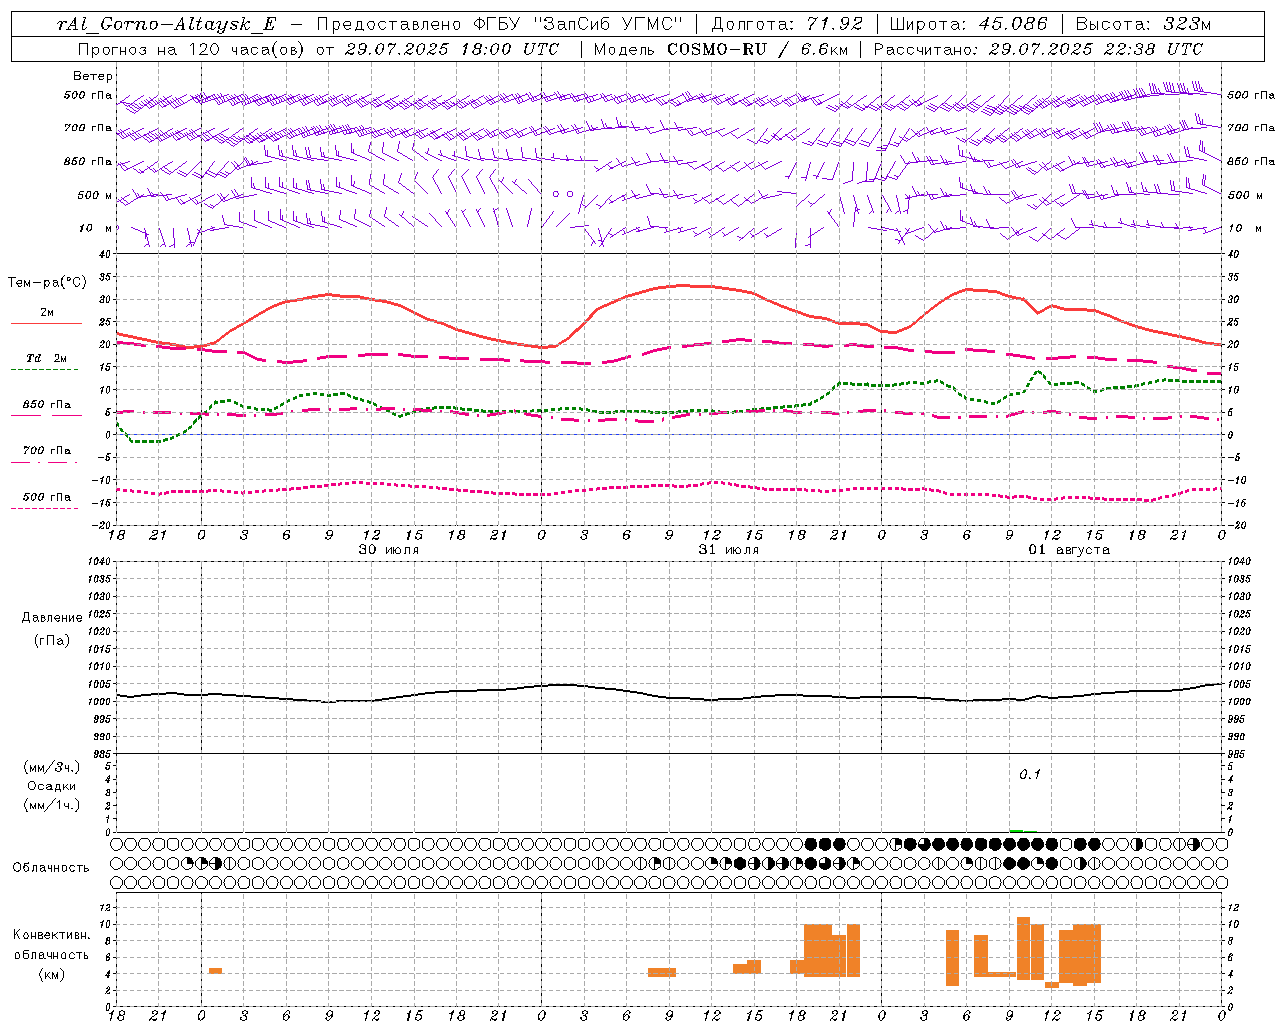Click the Ветер panel label
Image resolution: width=1280 pixels, height=1024 pixels.
(x=93, y=76)
